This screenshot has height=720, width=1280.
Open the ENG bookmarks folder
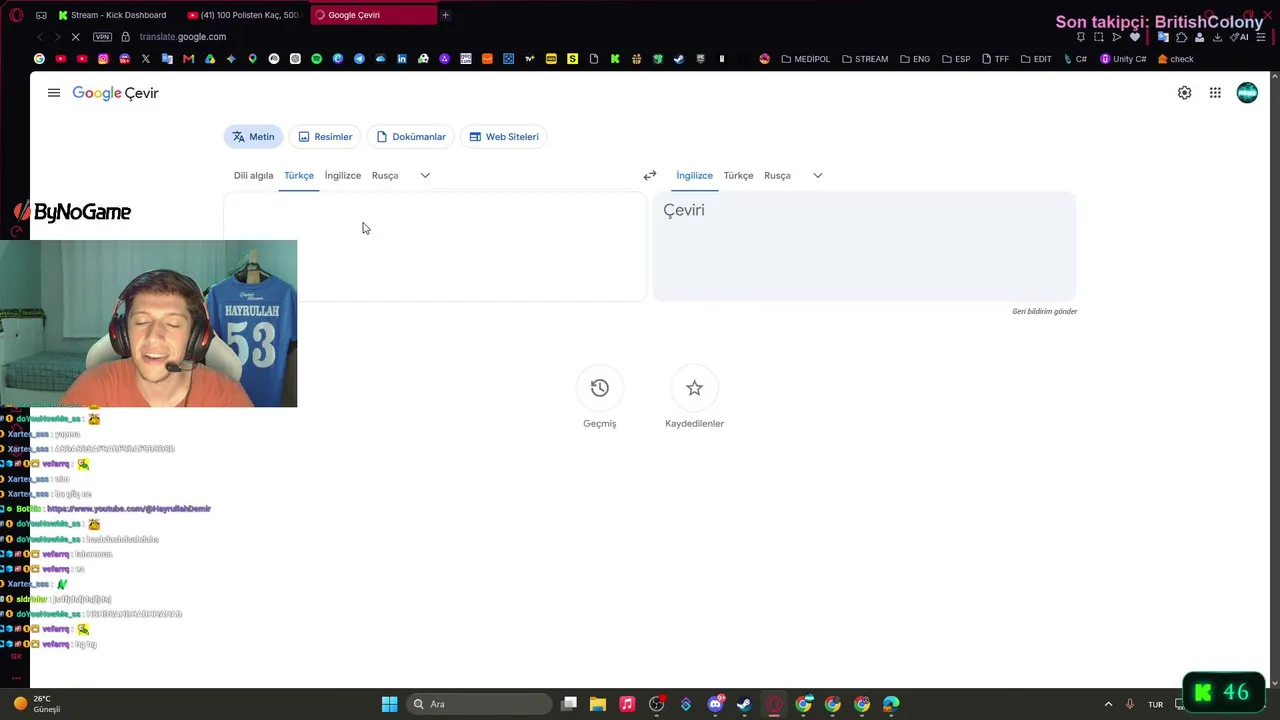coord(915,59)
